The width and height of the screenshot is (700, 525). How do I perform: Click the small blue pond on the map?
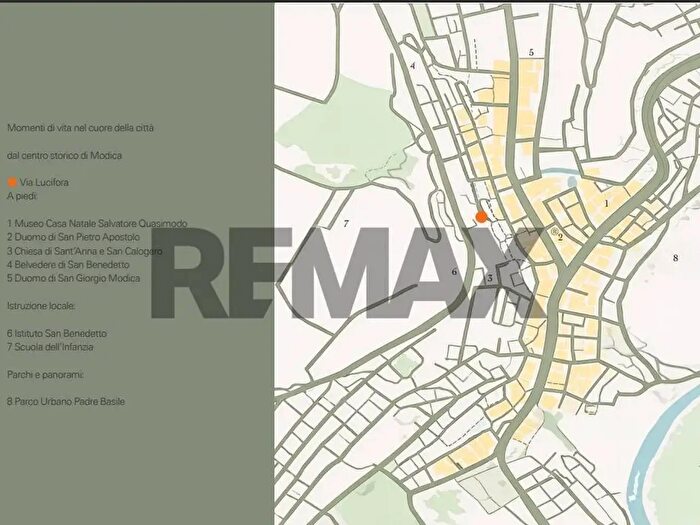(572, 181)
